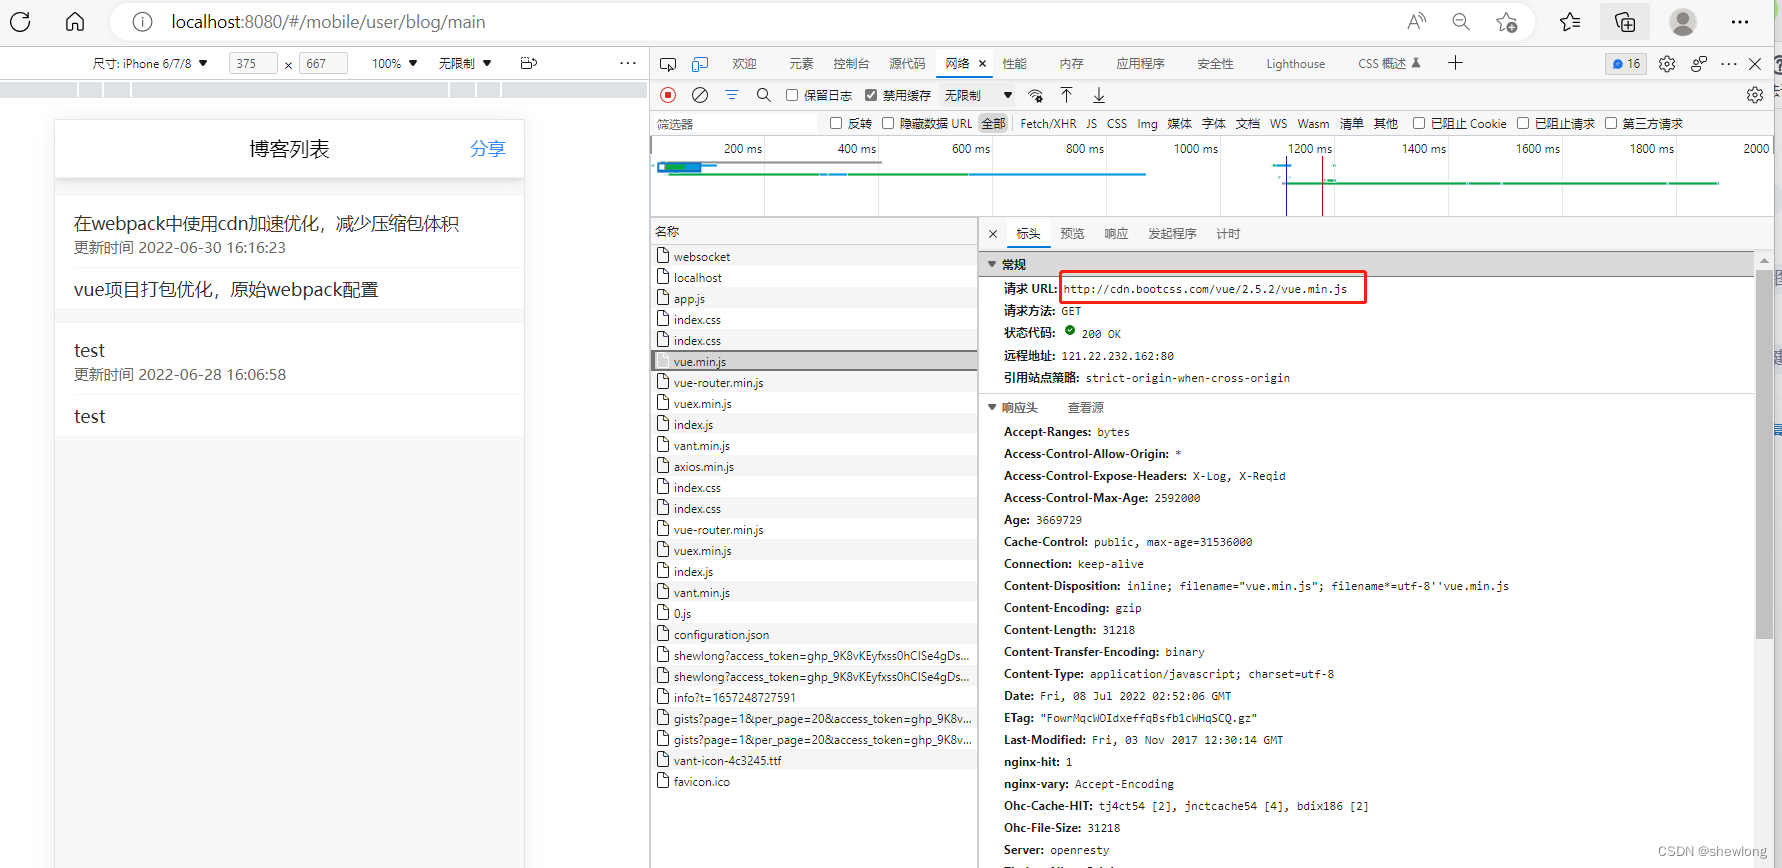This screenshot has width=1782, height=868.
Task: Open the Lighthouse tab
Action: click(x=1295, y=64)
